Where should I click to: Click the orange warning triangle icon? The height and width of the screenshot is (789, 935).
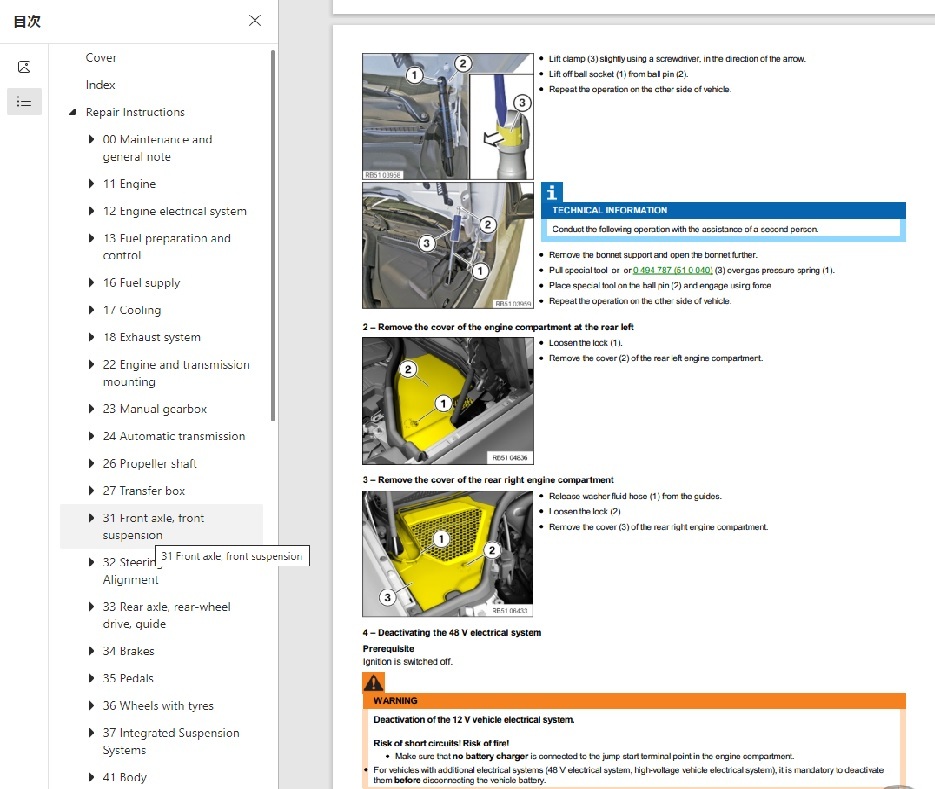pos(373,683)
